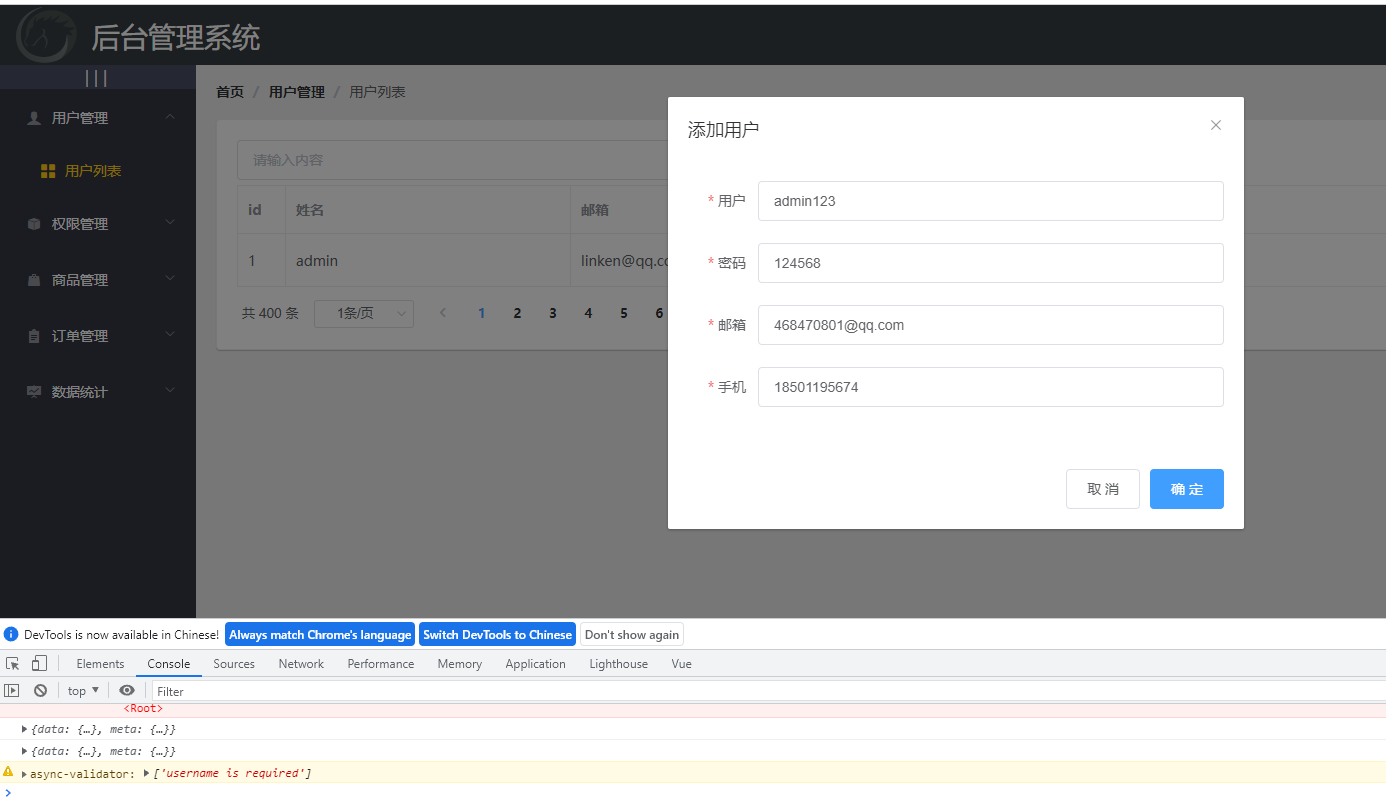The height and width of the screenshot is (798, 1386).
Task: Click the 邮箱 column header
Action: (595, 210)
